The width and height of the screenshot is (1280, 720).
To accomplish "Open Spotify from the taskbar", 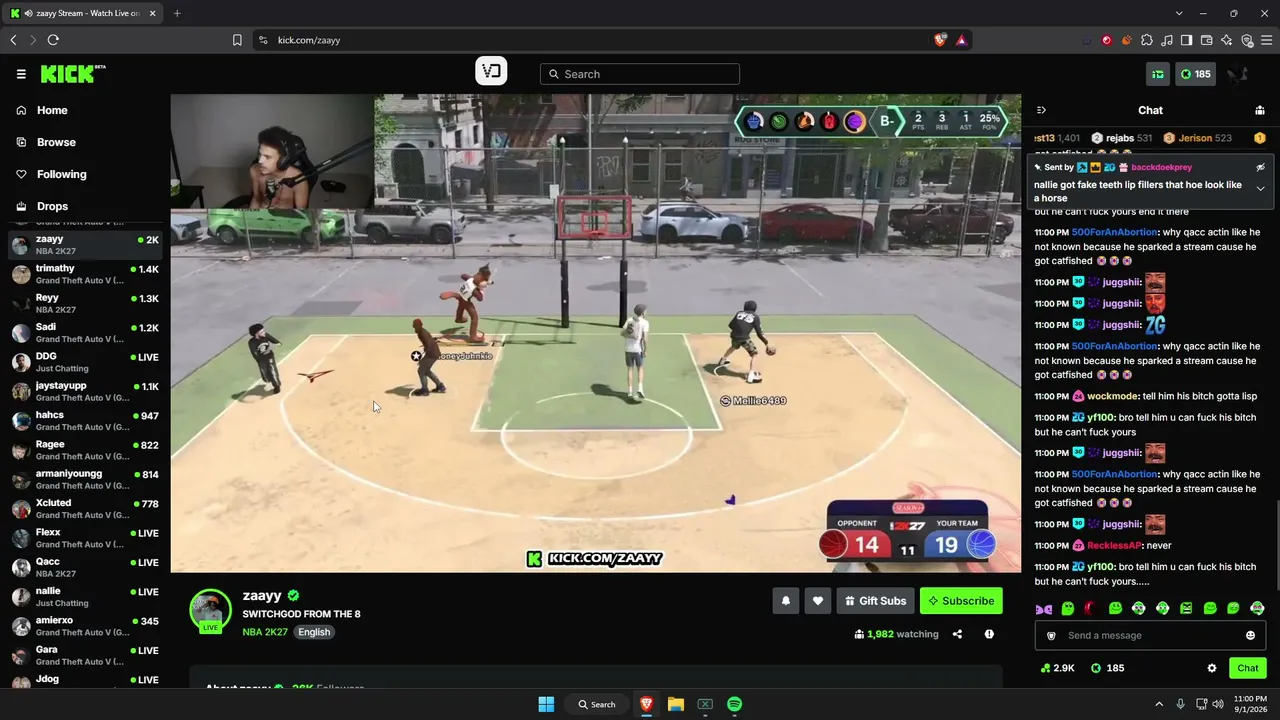I will [735, 704].
